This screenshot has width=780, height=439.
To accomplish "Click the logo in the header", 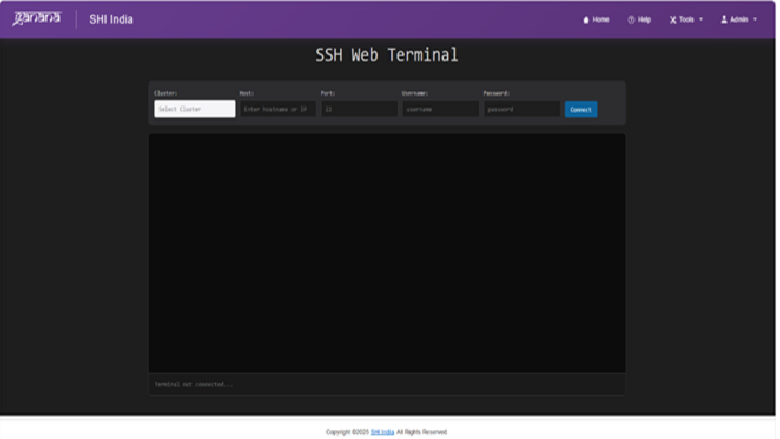I will click(37, 18).
